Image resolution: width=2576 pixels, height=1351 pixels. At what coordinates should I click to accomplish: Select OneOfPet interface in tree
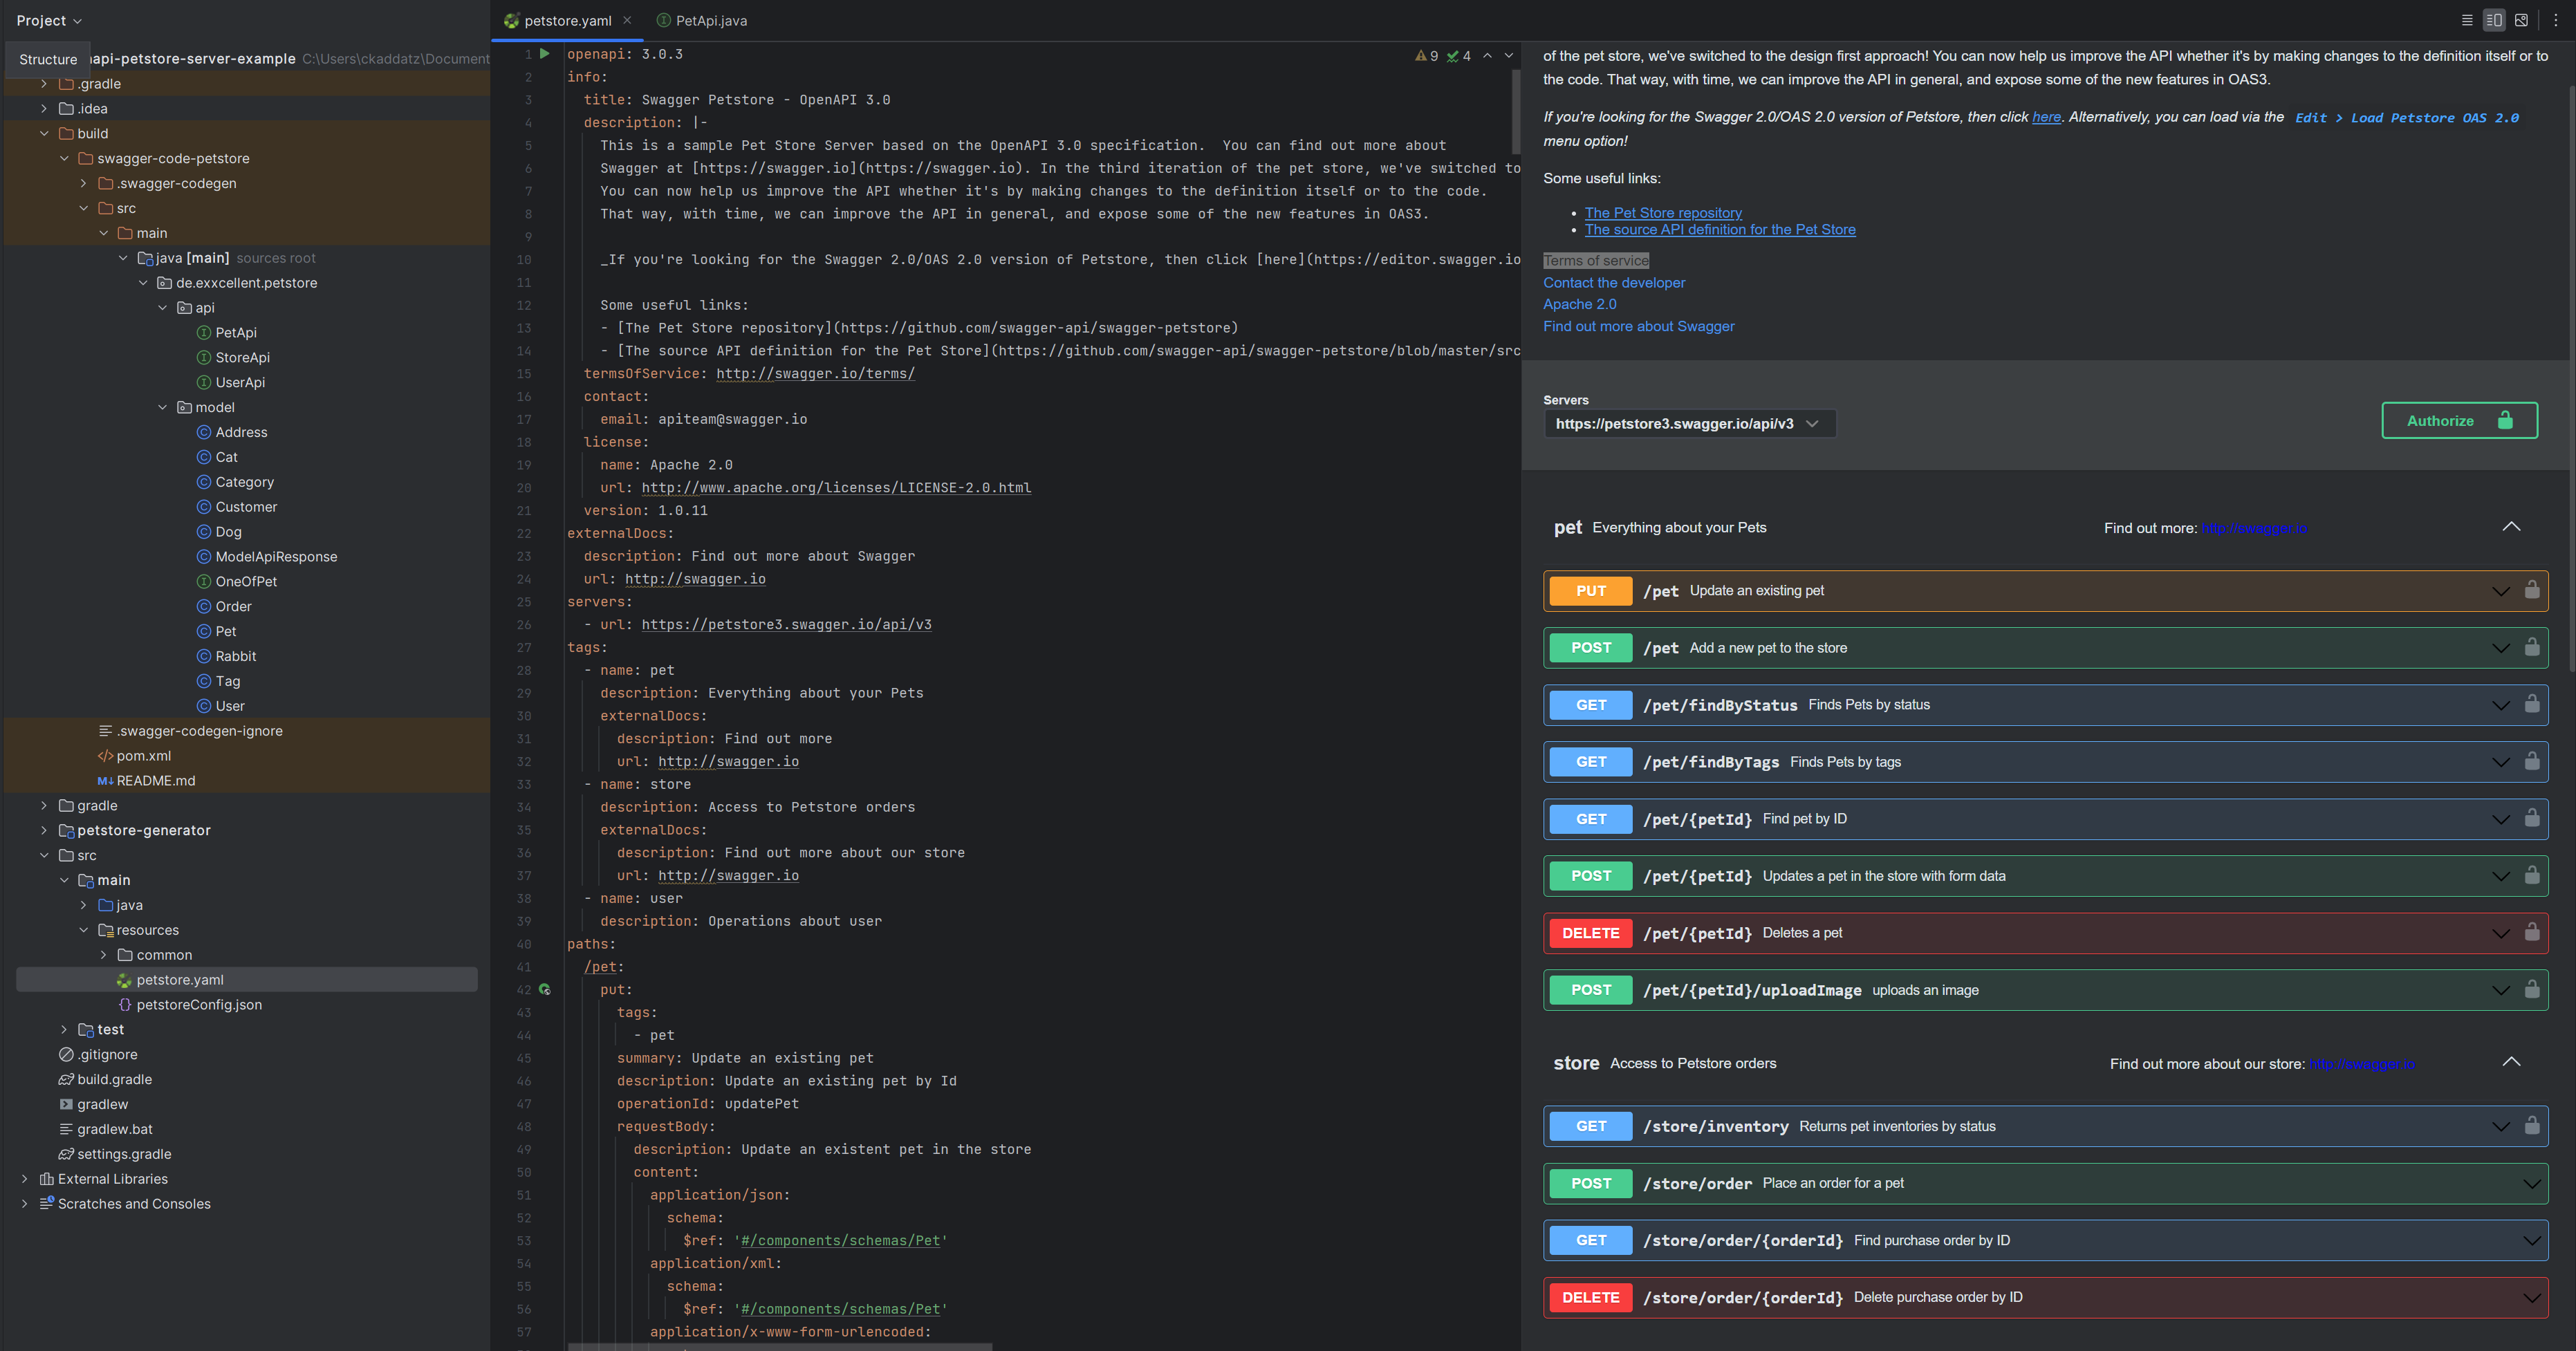[246, 582]
